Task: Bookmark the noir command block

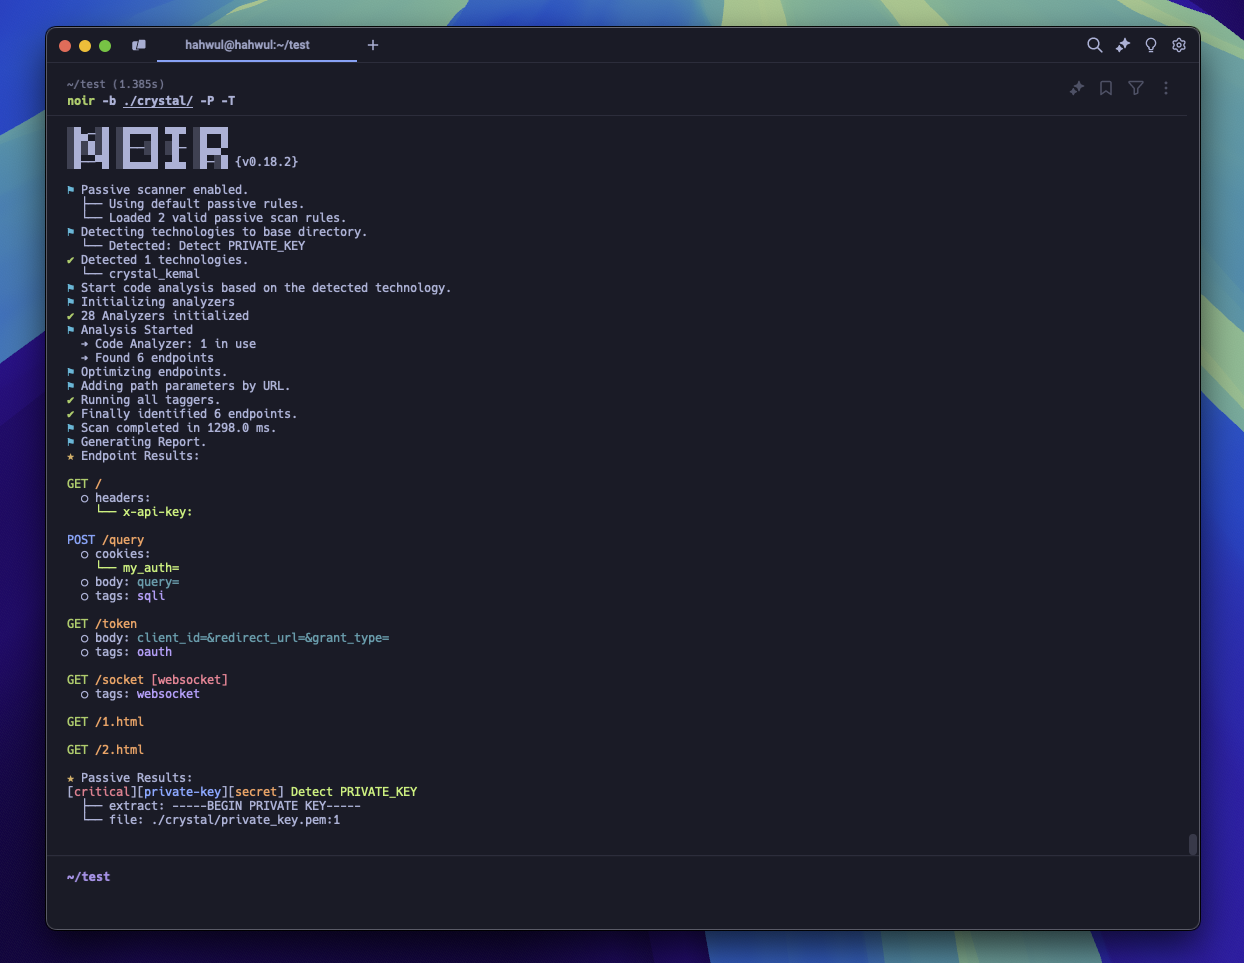Action: [x=1105, y=88]
